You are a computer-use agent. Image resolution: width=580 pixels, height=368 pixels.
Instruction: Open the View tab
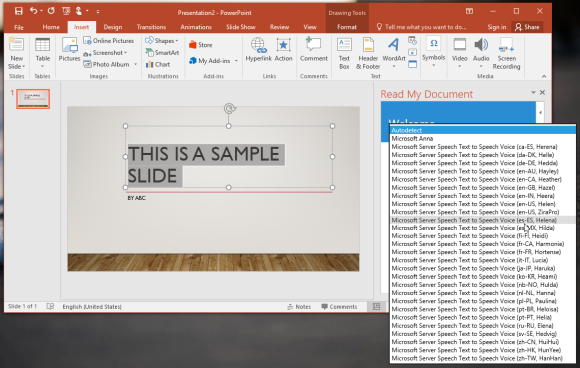coord(310,27)
